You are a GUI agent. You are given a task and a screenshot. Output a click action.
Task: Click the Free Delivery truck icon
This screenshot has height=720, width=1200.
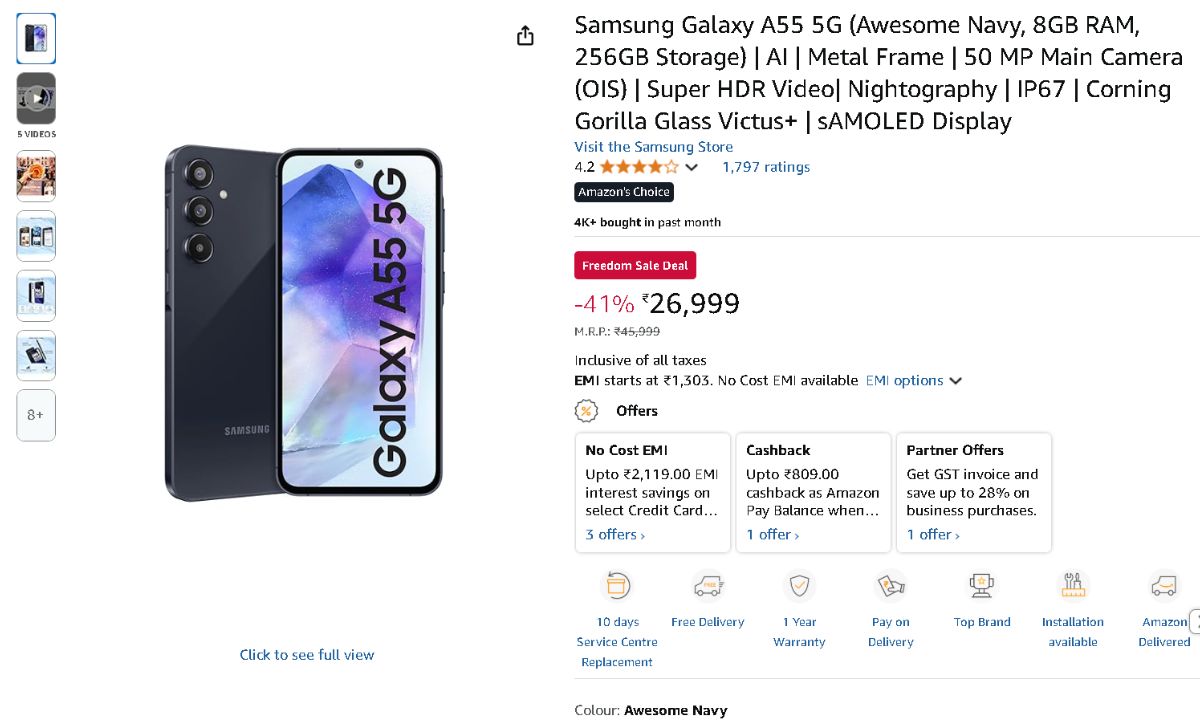[x=707, y=586]
